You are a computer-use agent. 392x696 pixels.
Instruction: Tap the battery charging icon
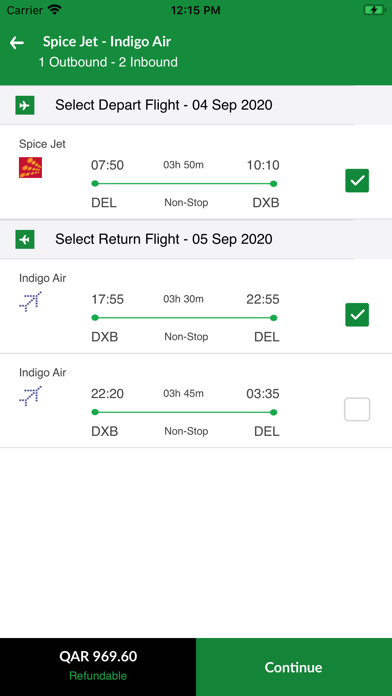[x=375, y=10]
